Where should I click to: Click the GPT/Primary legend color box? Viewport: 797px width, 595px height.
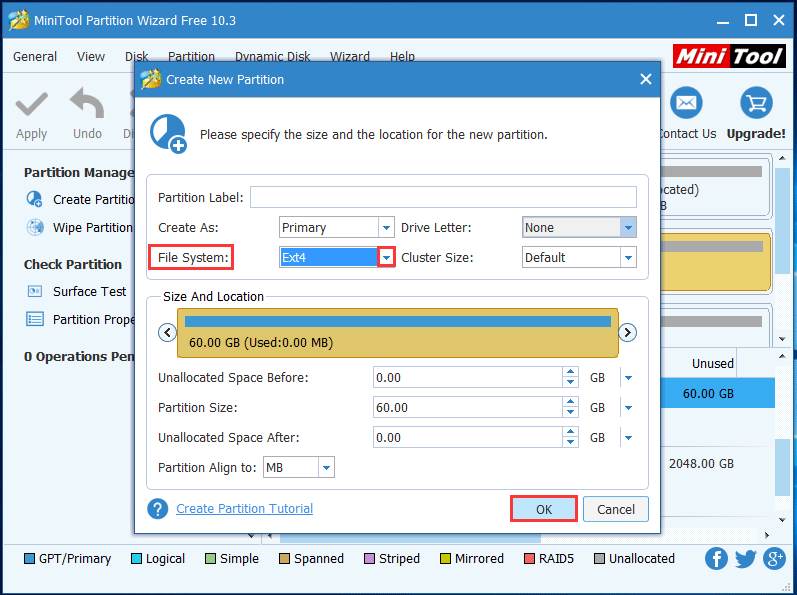[x=29, y=558]
